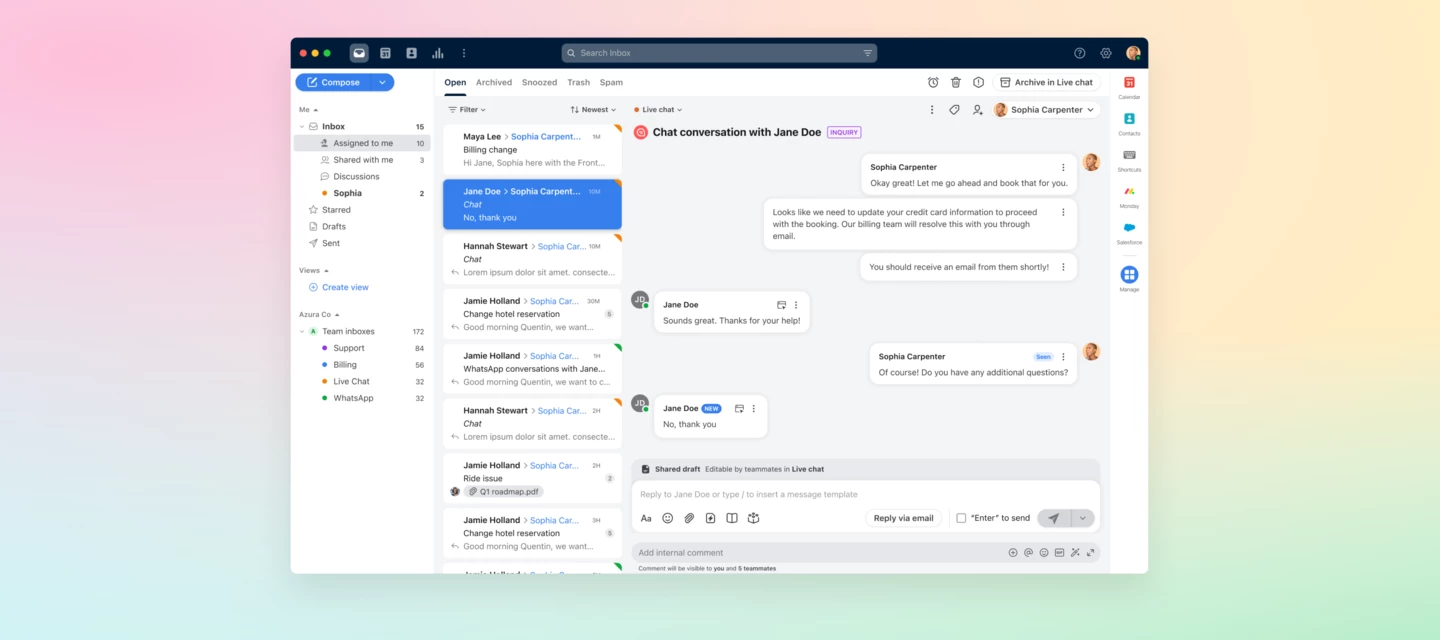This screenshot has height=640, width=1440.
Task: Switch to the Archived tab
Action: point(494,82)
